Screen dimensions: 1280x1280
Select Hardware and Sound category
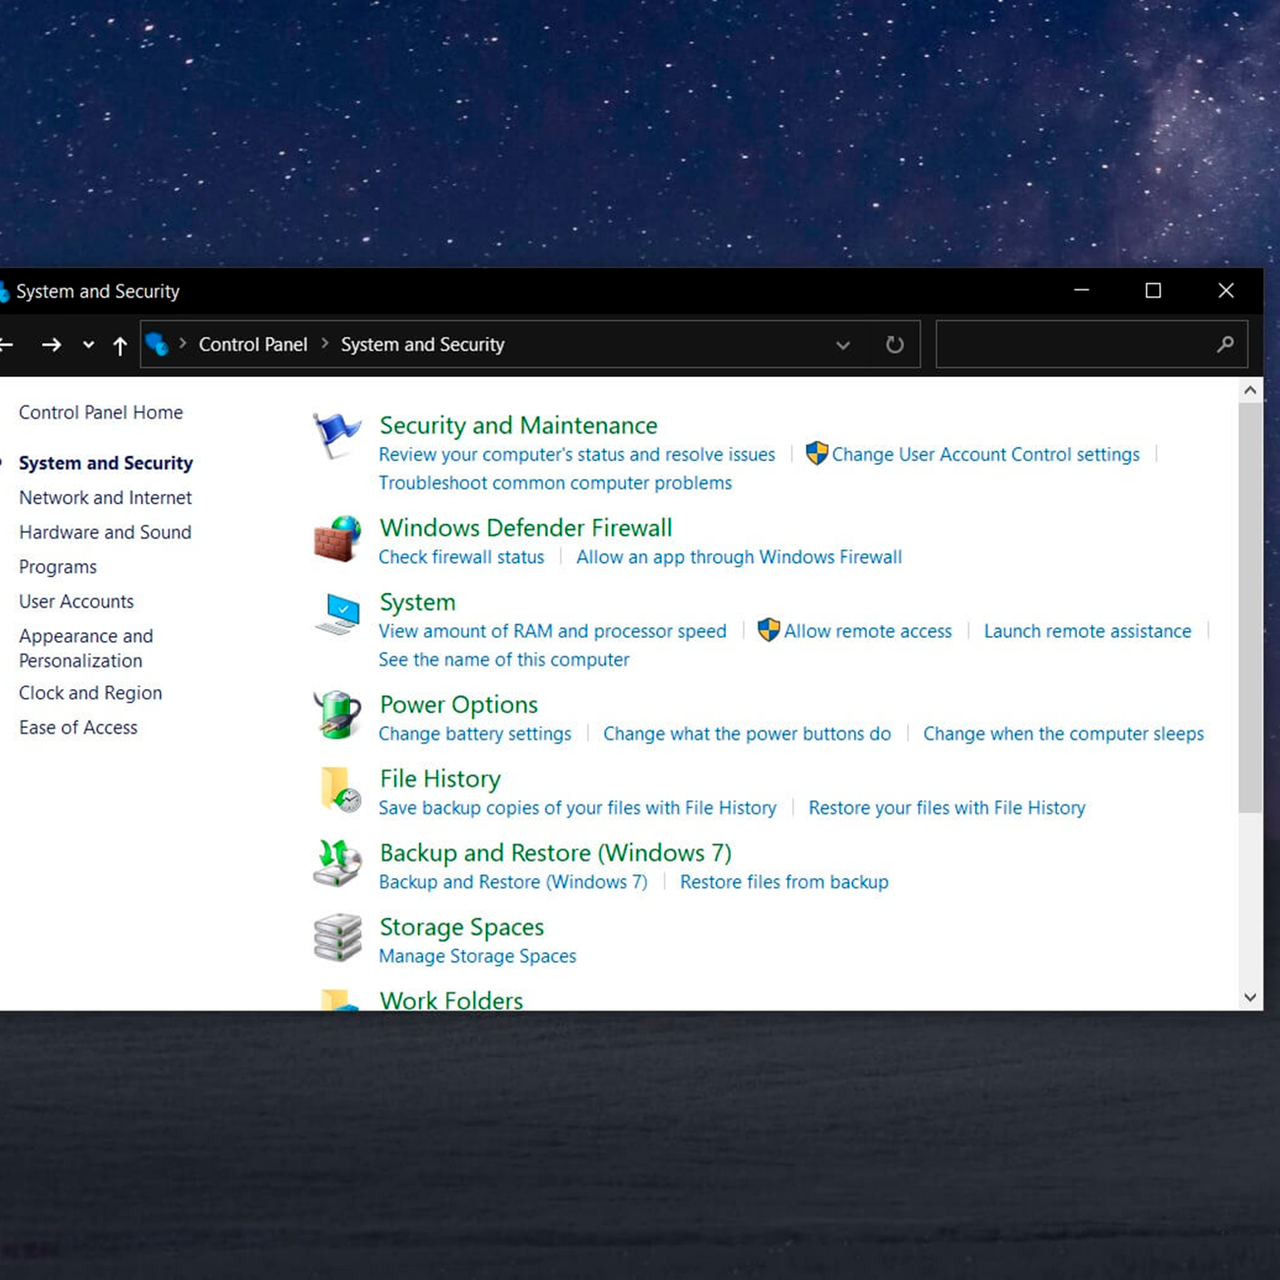(x=105, y=532)
